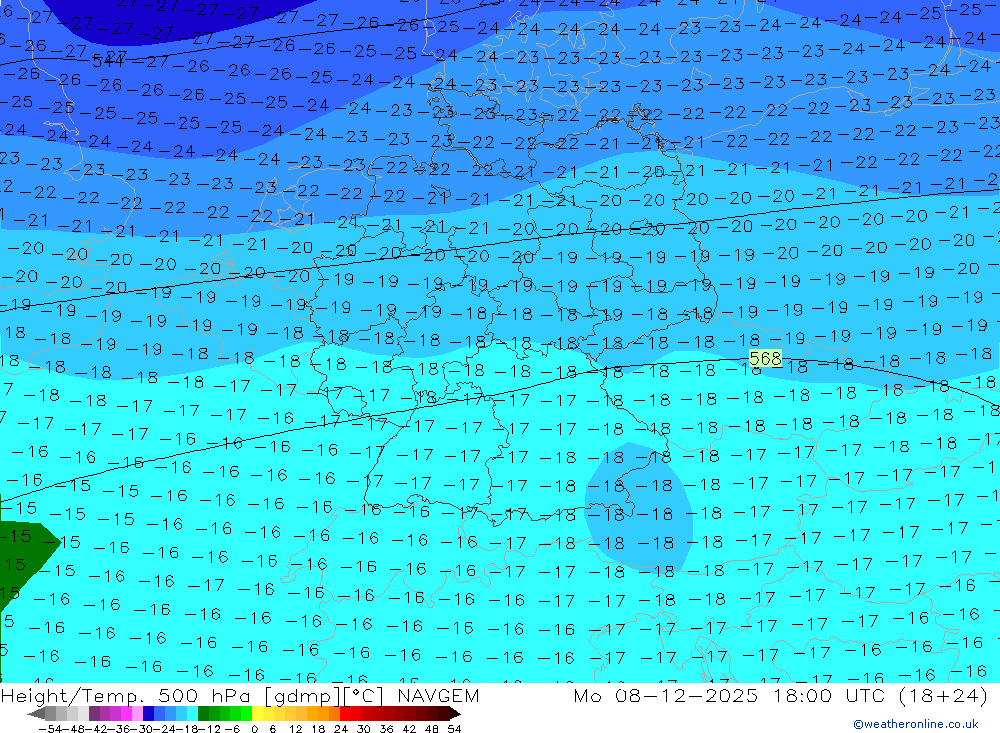
Task: Click the gray left arrow of color legend
Action: tap(36, 713)
